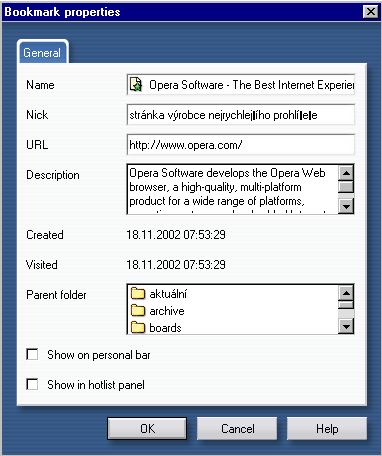Viewport: 382px width, 456px height.
Task: Switch to the General tab
Action: (42, 52)
